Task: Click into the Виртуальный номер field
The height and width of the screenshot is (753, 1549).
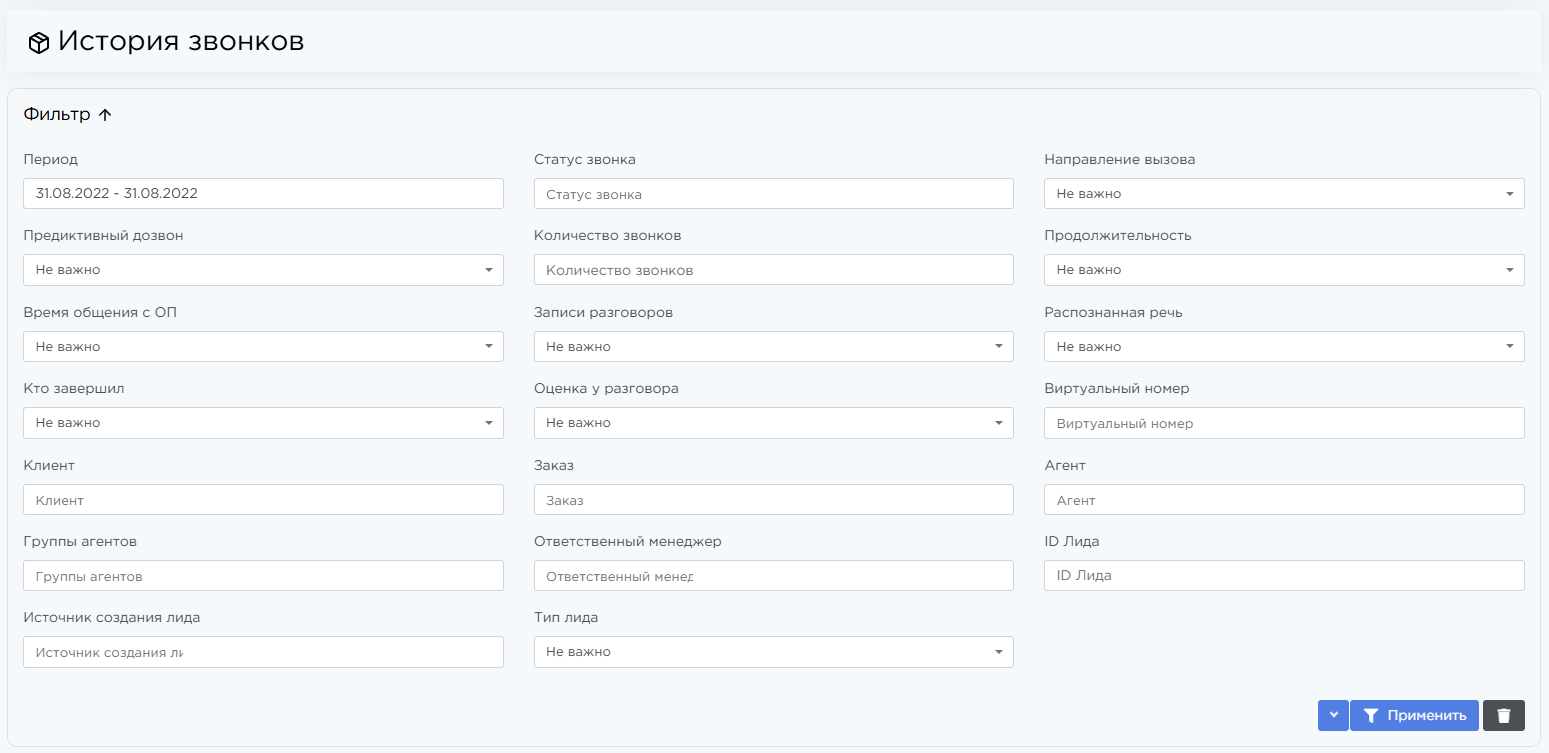Action: (x=1283, y=423)
